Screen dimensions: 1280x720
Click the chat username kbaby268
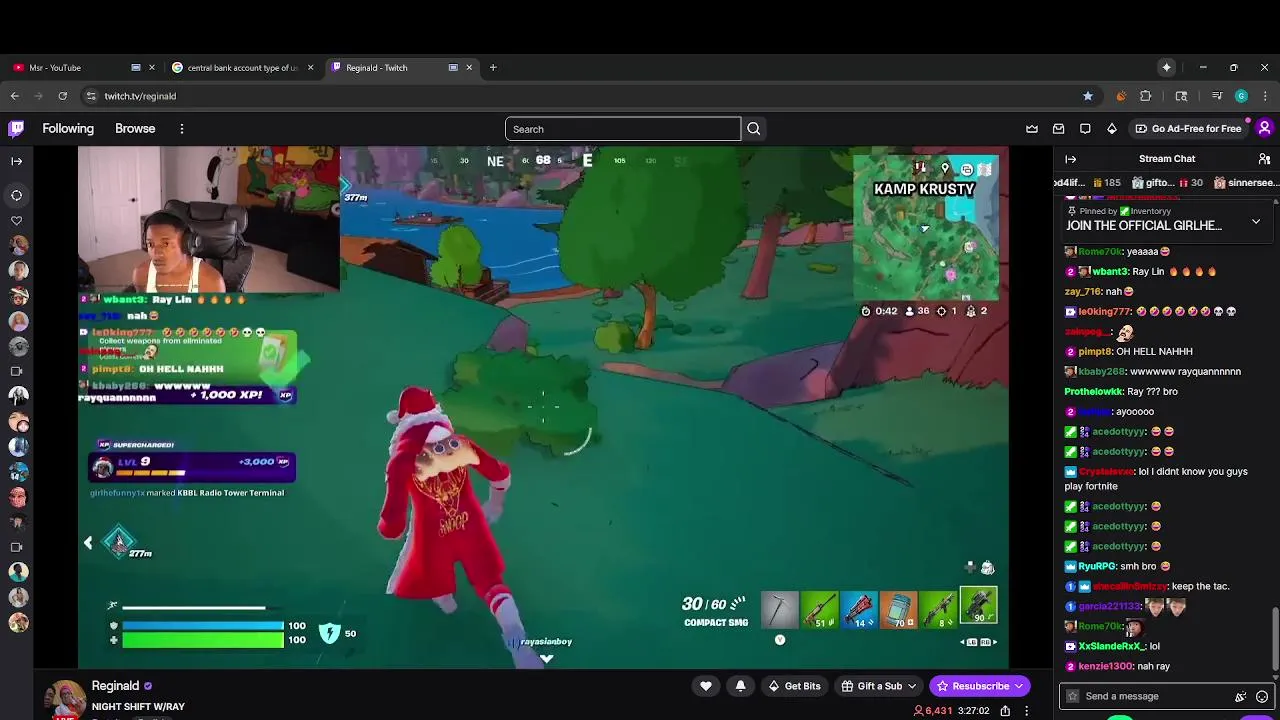tap(1103, 371)
